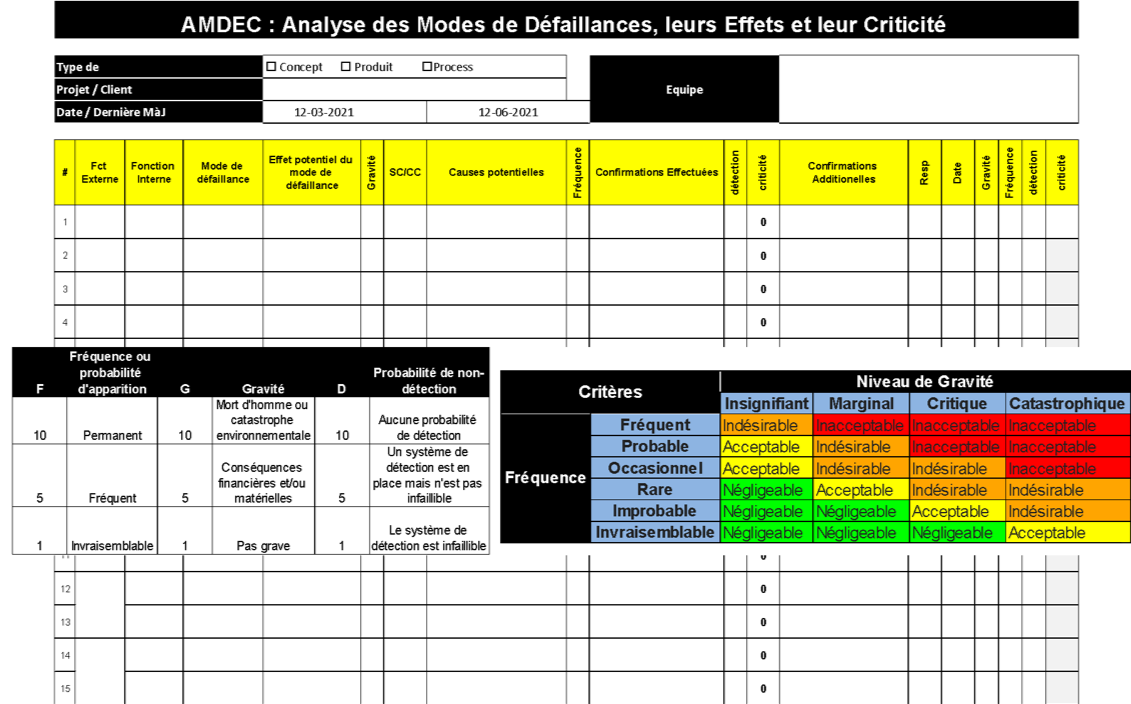The height and width of the screenshot is (704, 1131).
Task: Click the 'Niveau de Gravité' matrix header
Action: tap(925, 382)
